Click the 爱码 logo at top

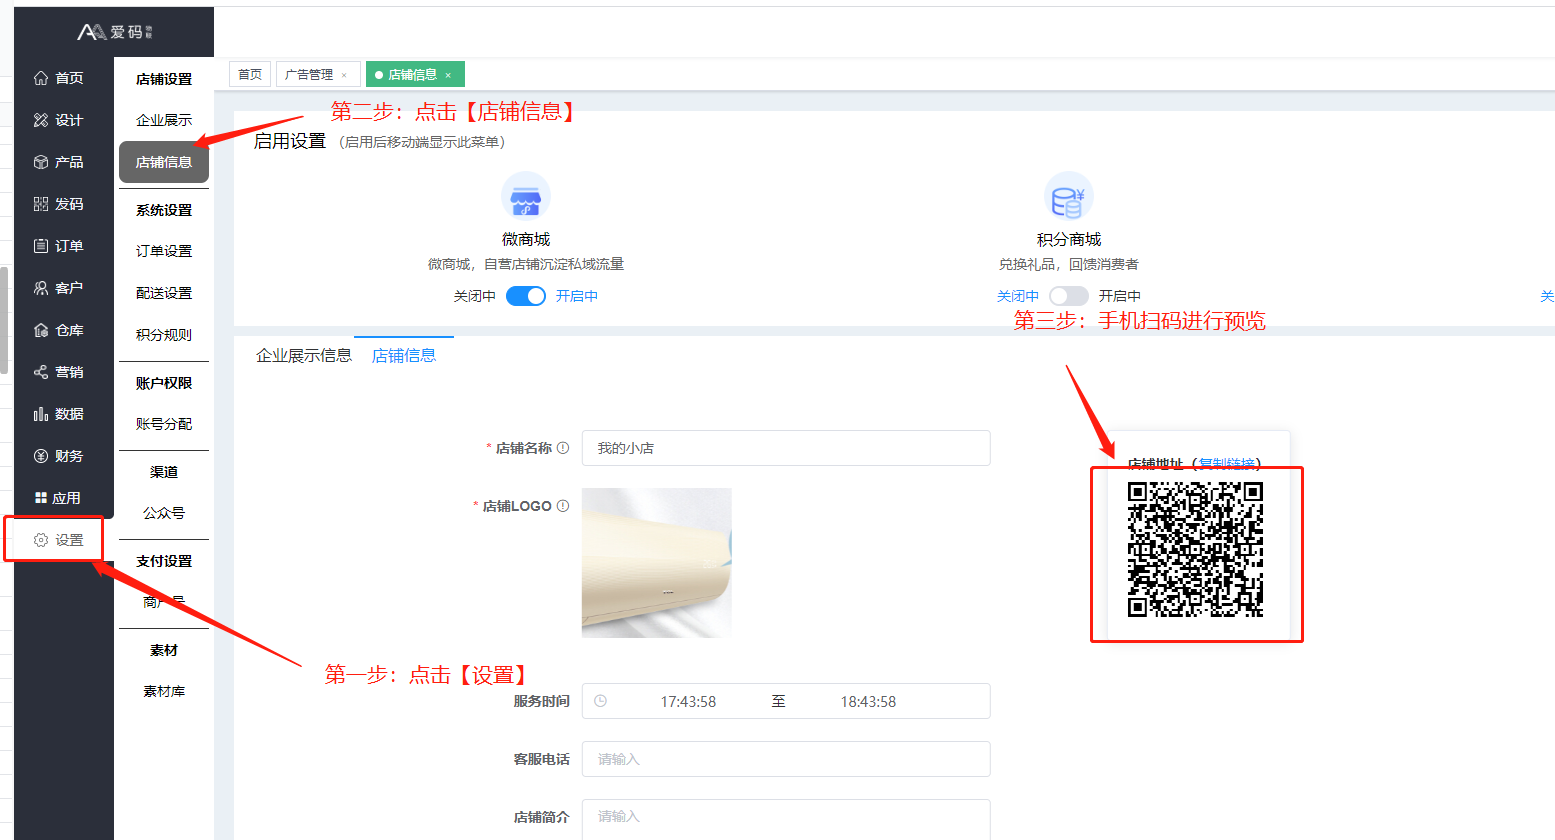coord(114,32)
